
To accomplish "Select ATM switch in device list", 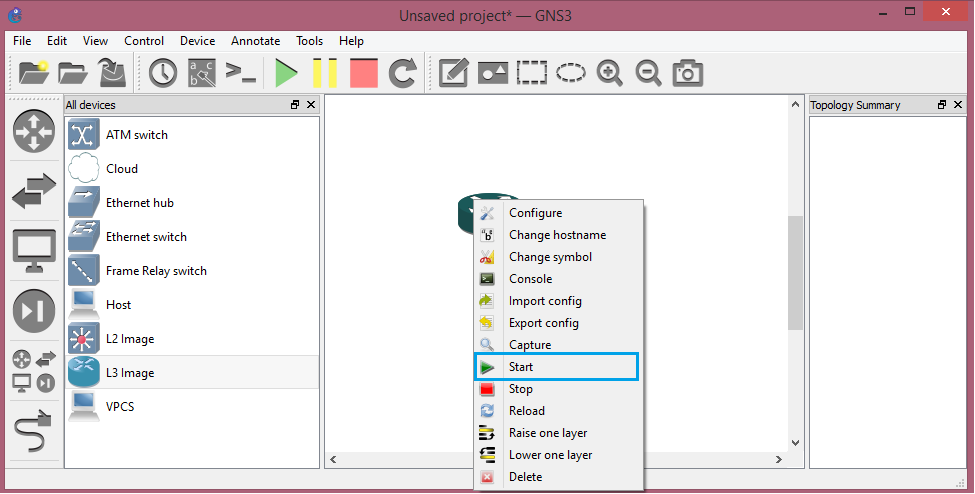I will point(192,135).
